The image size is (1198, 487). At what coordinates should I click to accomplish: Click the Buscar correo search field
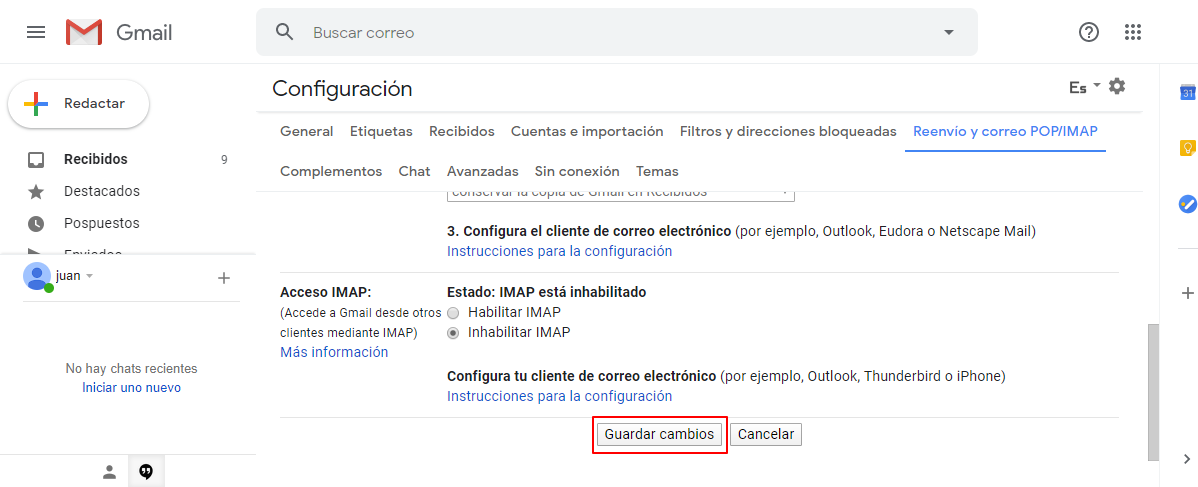617,32
